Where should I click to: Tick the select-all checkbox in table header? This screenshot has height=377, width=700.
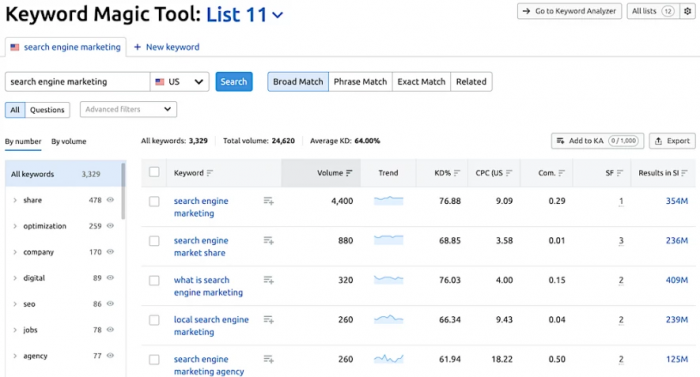tap(154, 172)
